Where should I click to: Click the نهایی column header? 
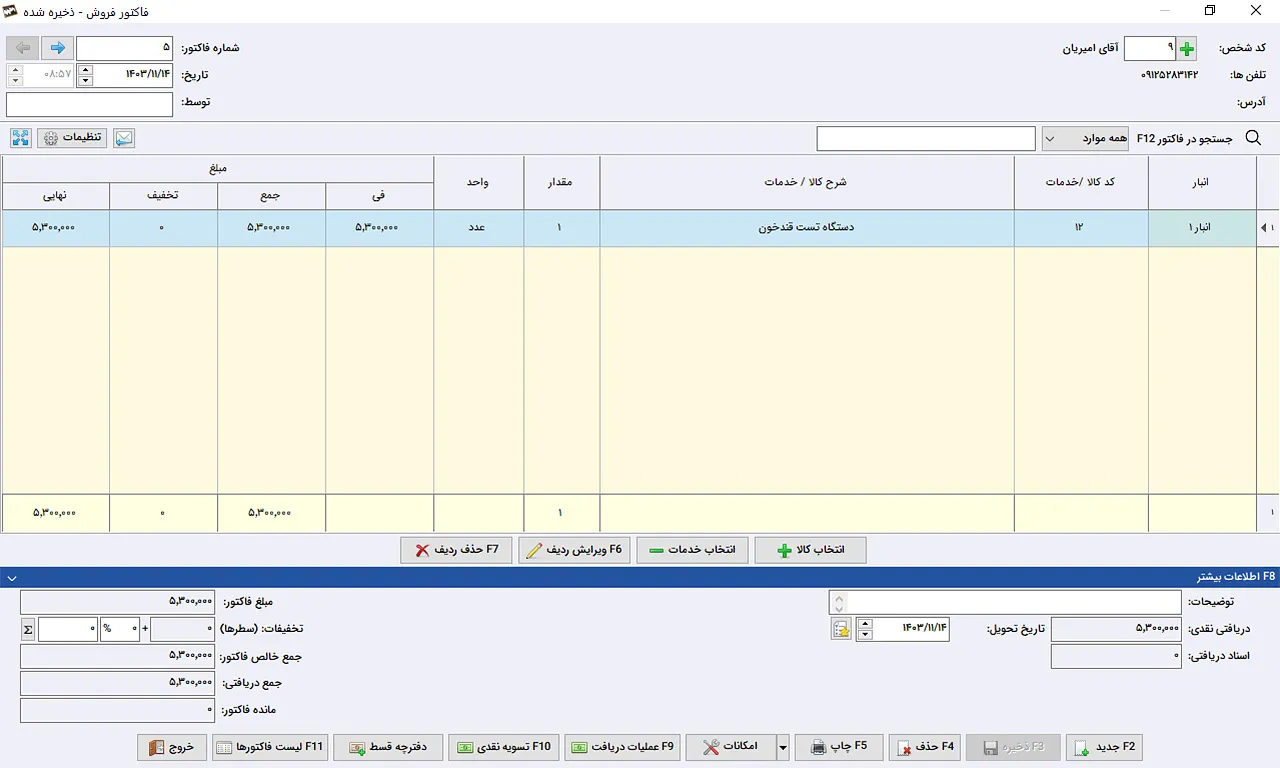tap(55, 197)
